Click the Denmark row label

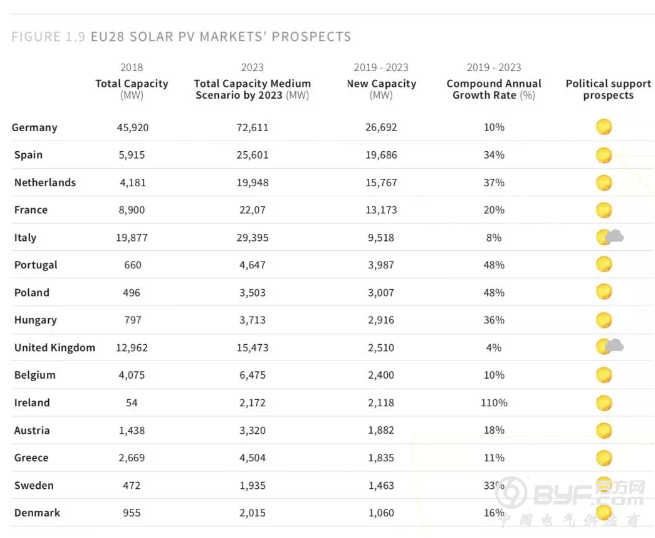point(37,513)
